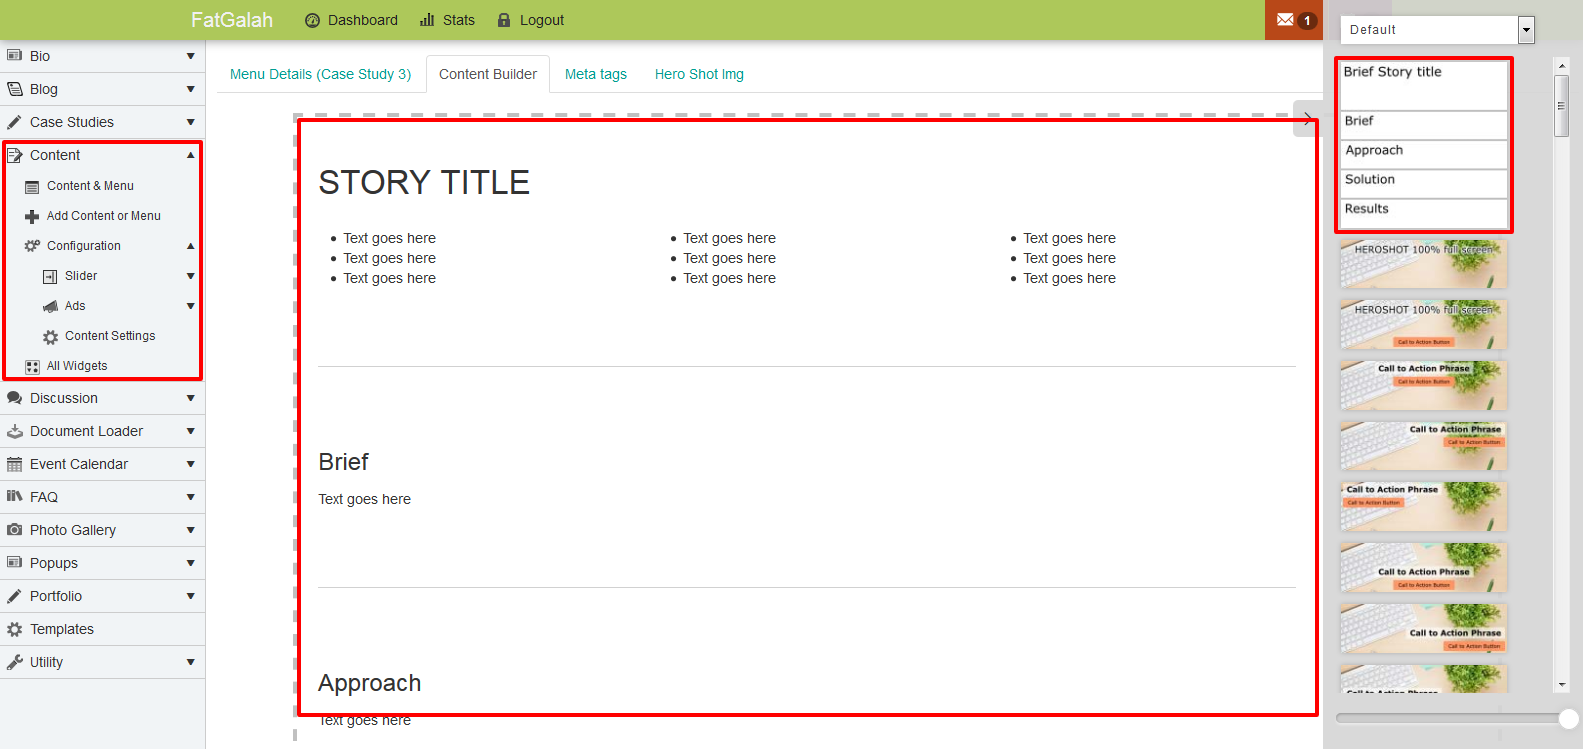Image resolution: width=1583 pixels, height=749 pixels.
Task: Click the Add Content plus icon
Action: pyautogui.click(x=32, y=216)
